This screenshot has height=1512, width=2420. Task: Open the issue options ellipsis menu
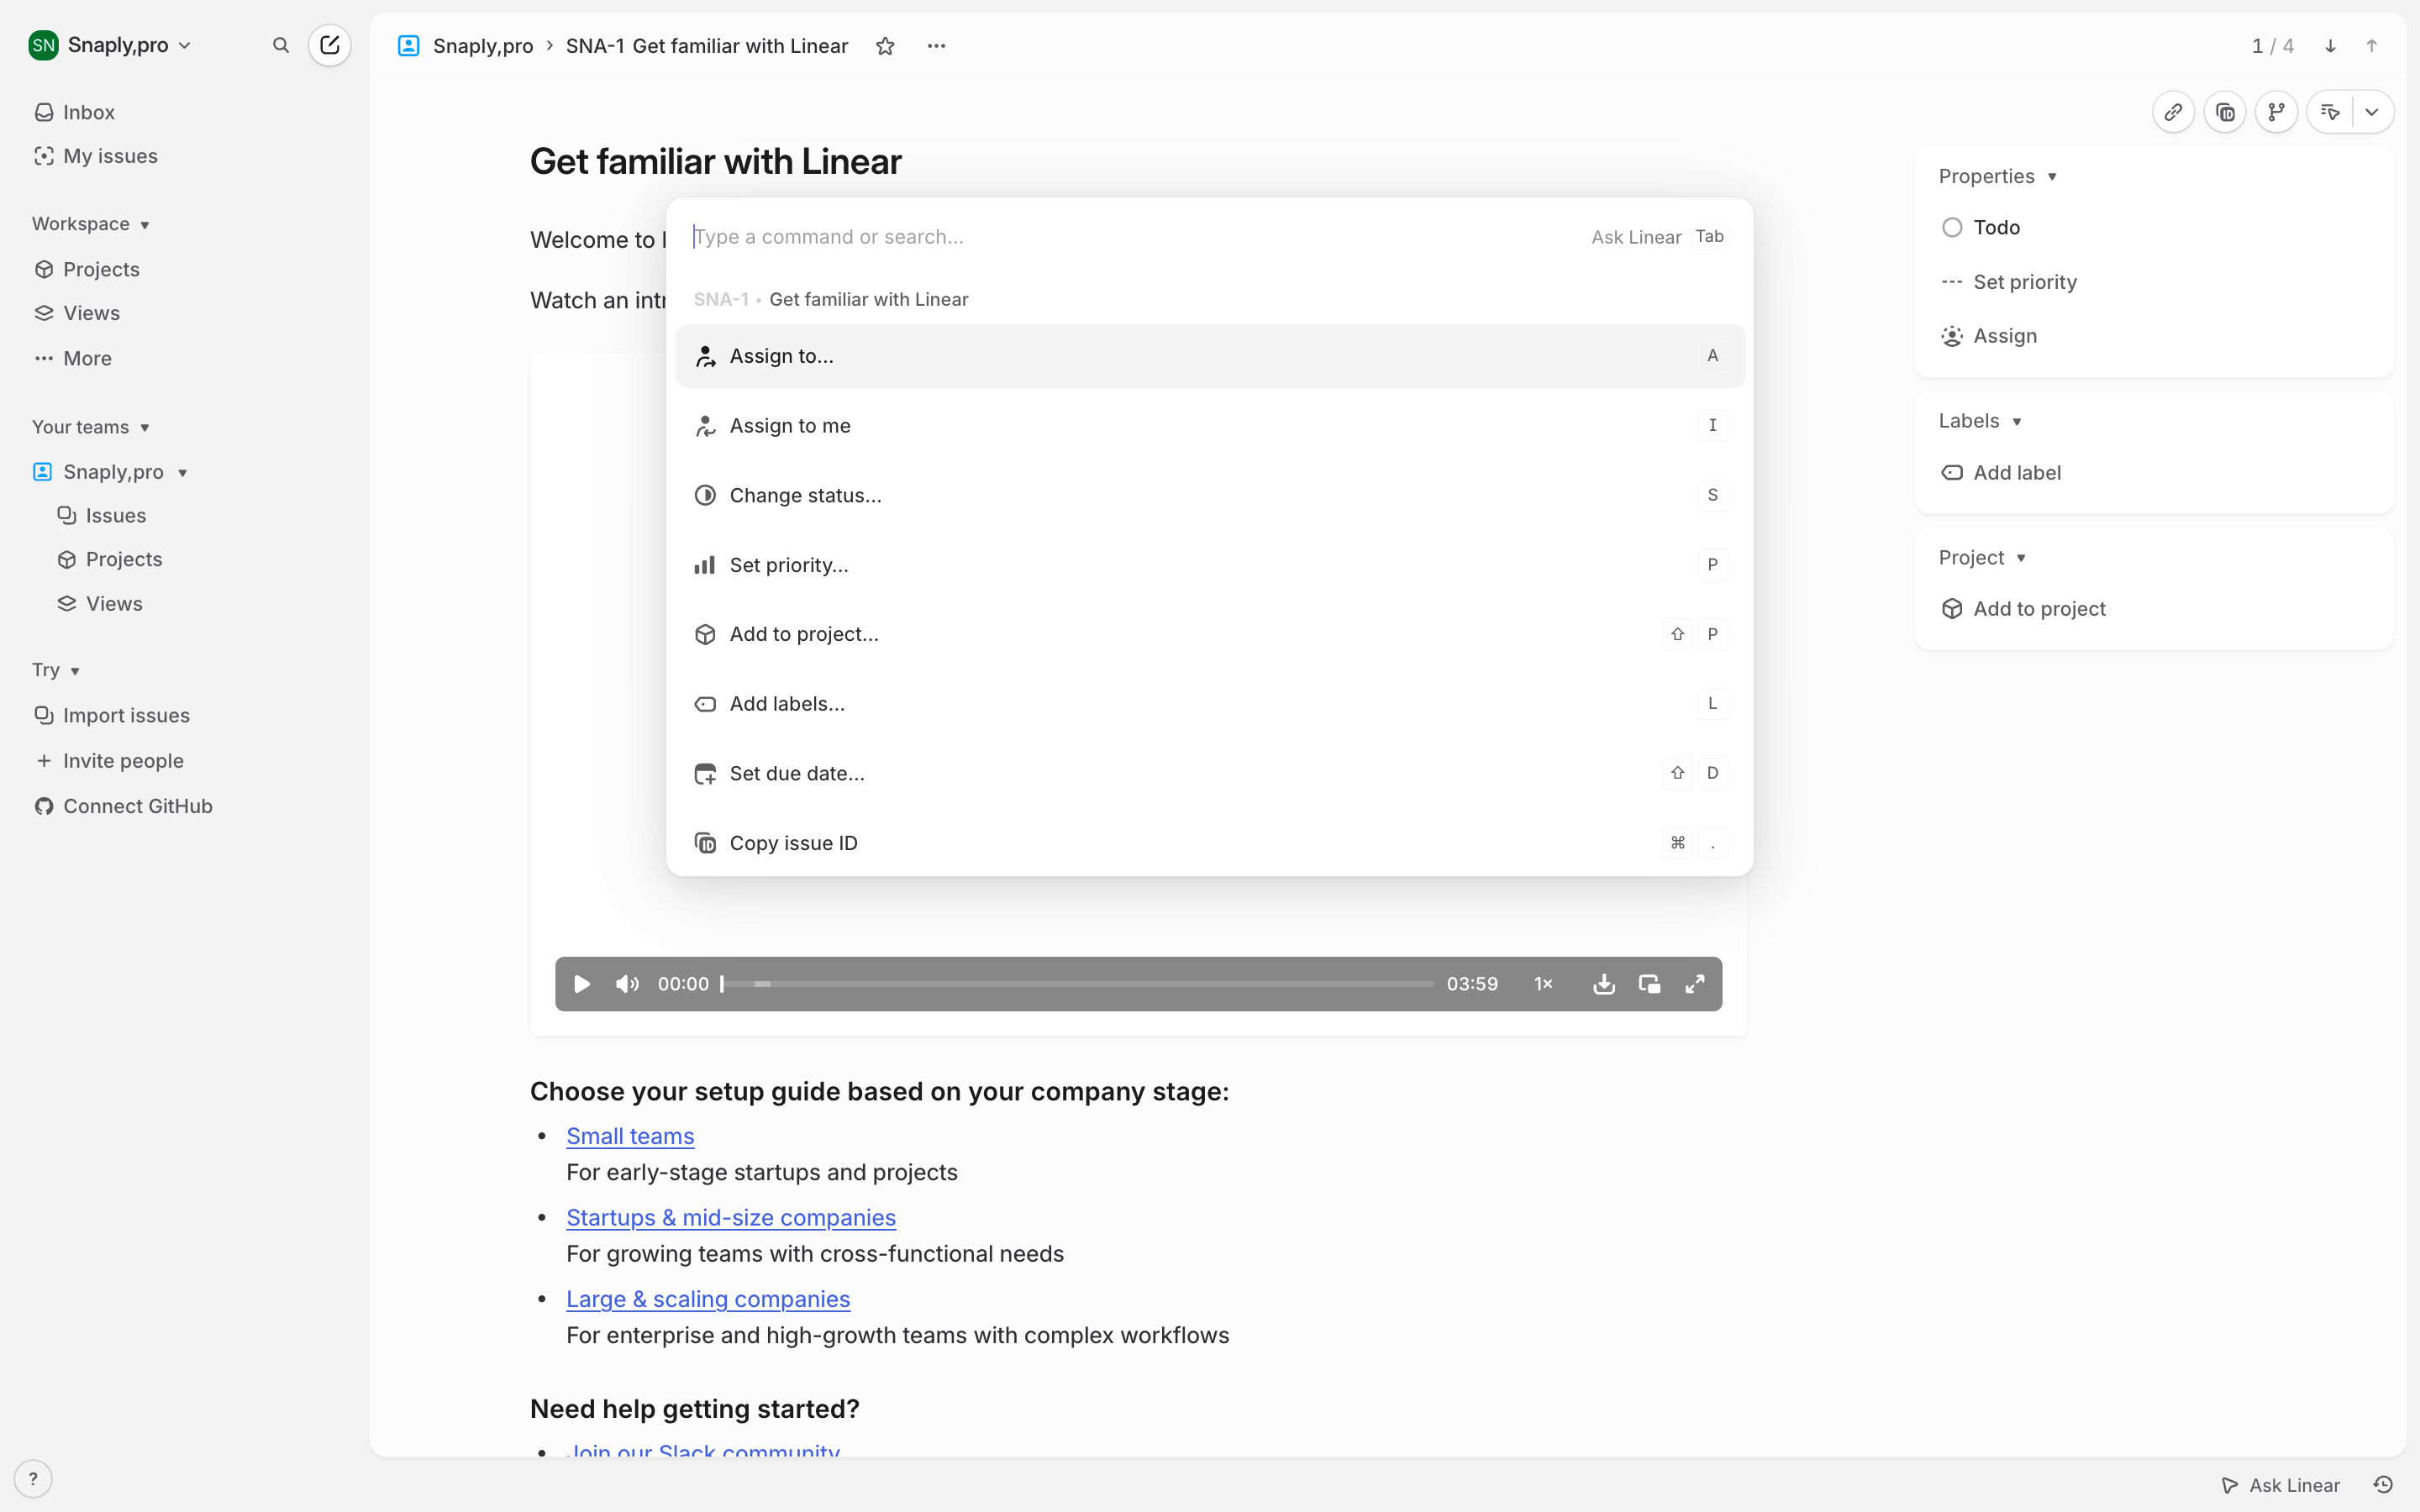click(x=936, y=46)
